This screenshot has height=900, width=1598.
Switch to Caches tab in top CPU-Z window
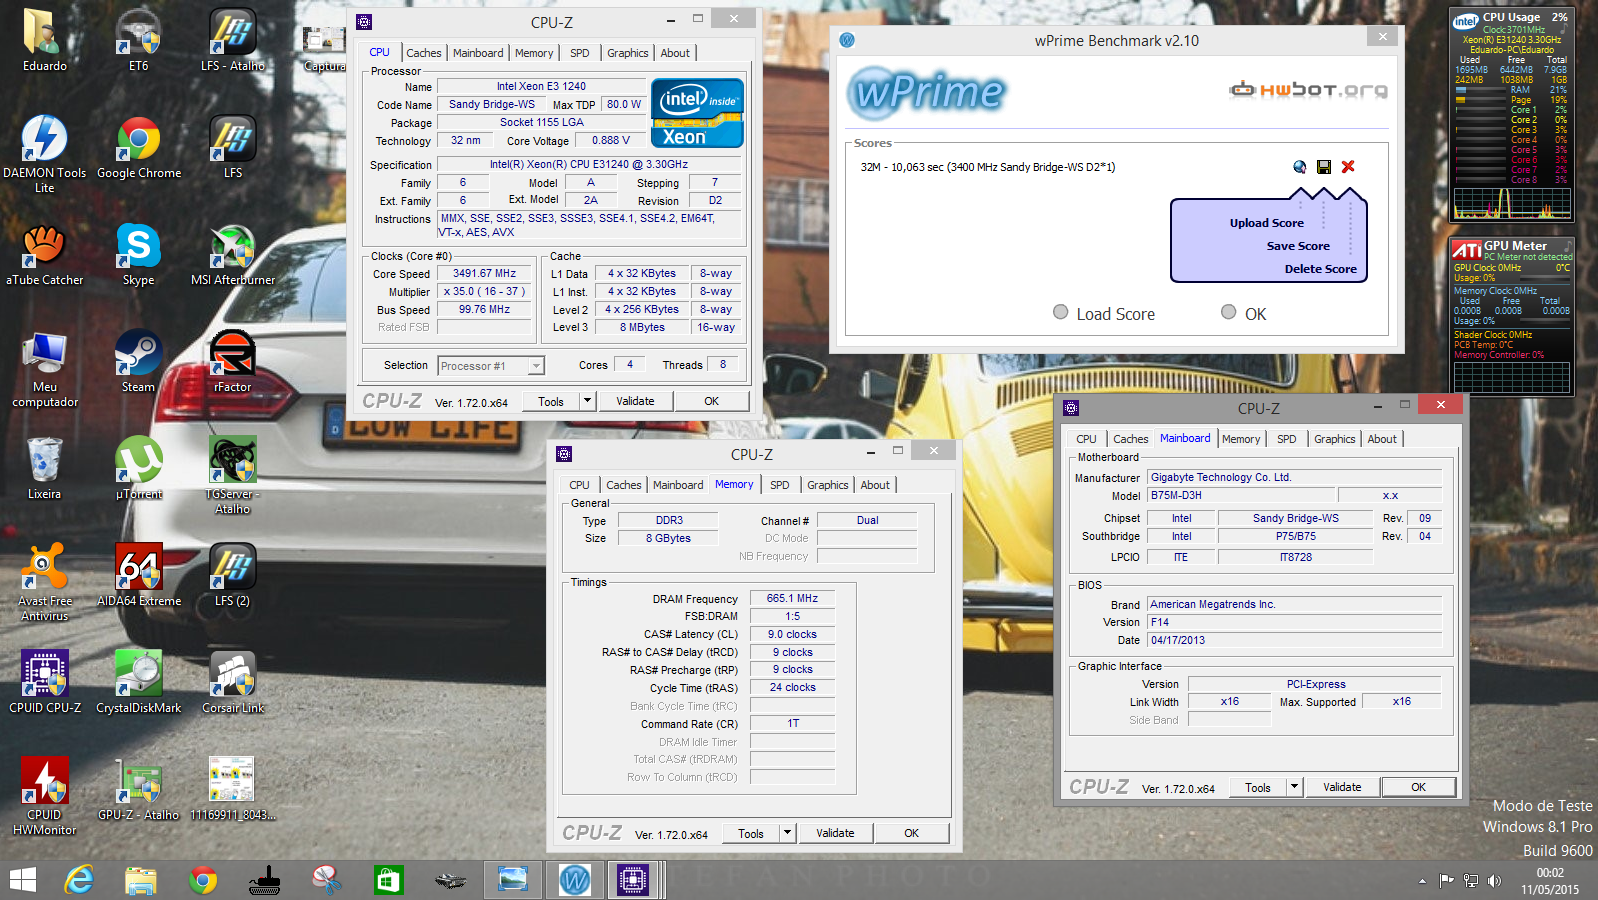click(x=424, y=53)
